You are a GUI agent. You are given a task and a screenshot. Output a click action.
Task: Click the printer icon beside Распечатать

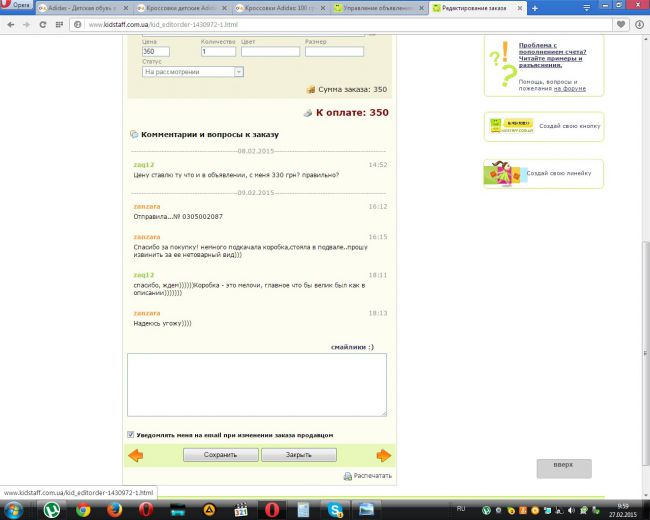click(348, 476)
